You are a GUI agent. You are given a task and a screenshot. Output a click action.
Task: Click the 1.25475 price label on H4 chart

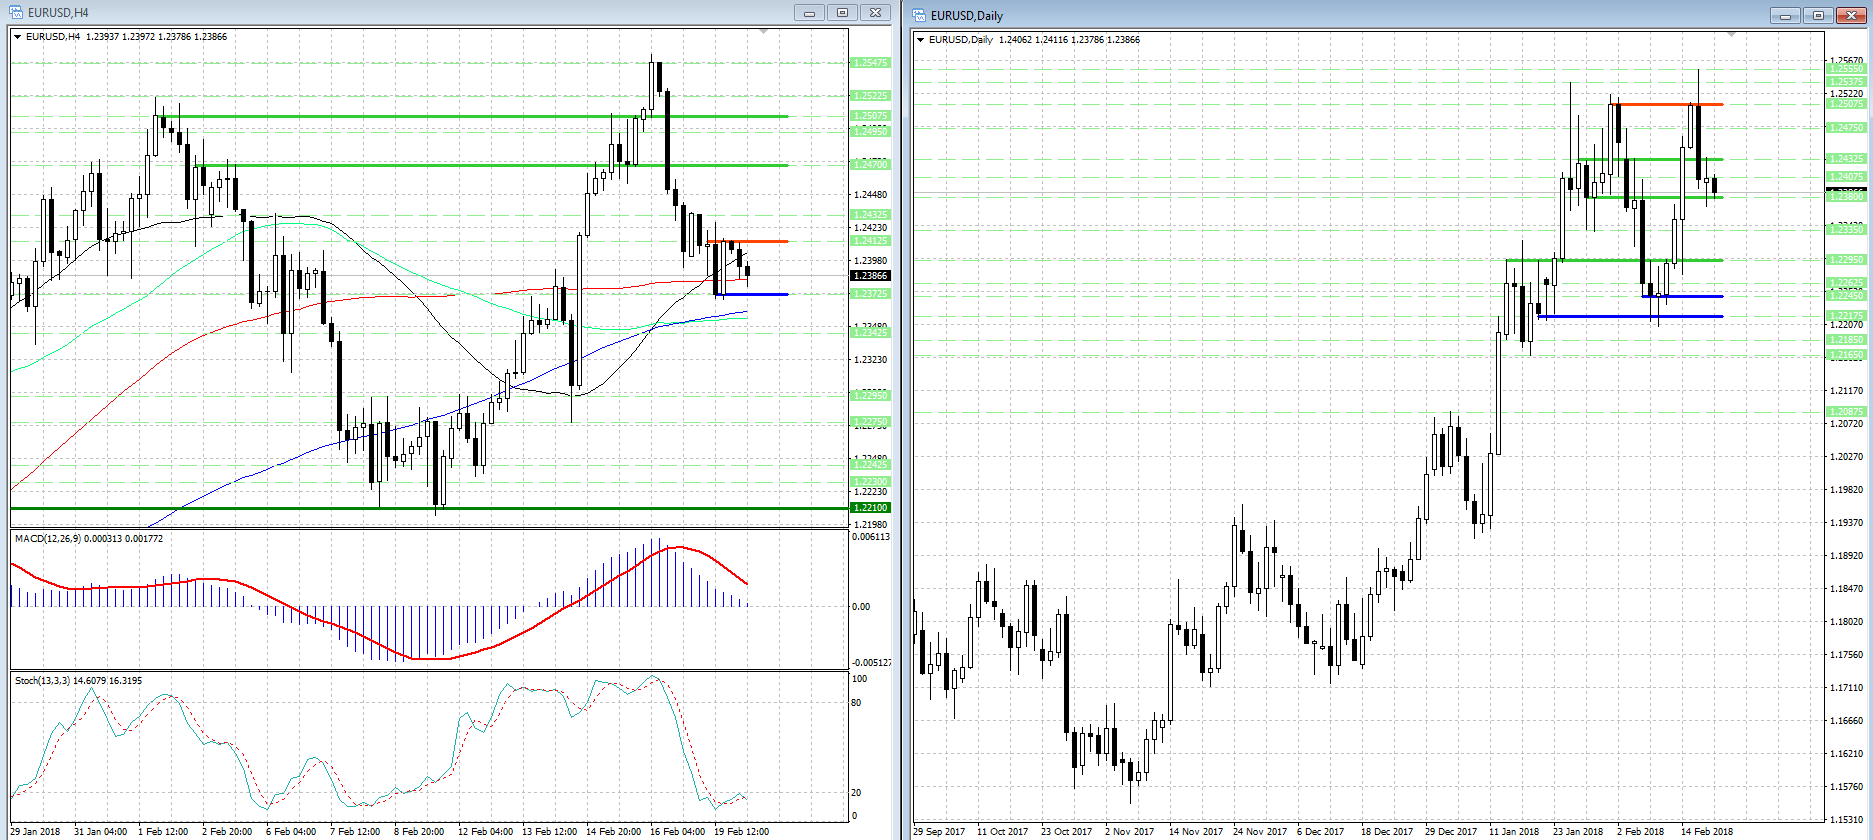tap(870, 63)
